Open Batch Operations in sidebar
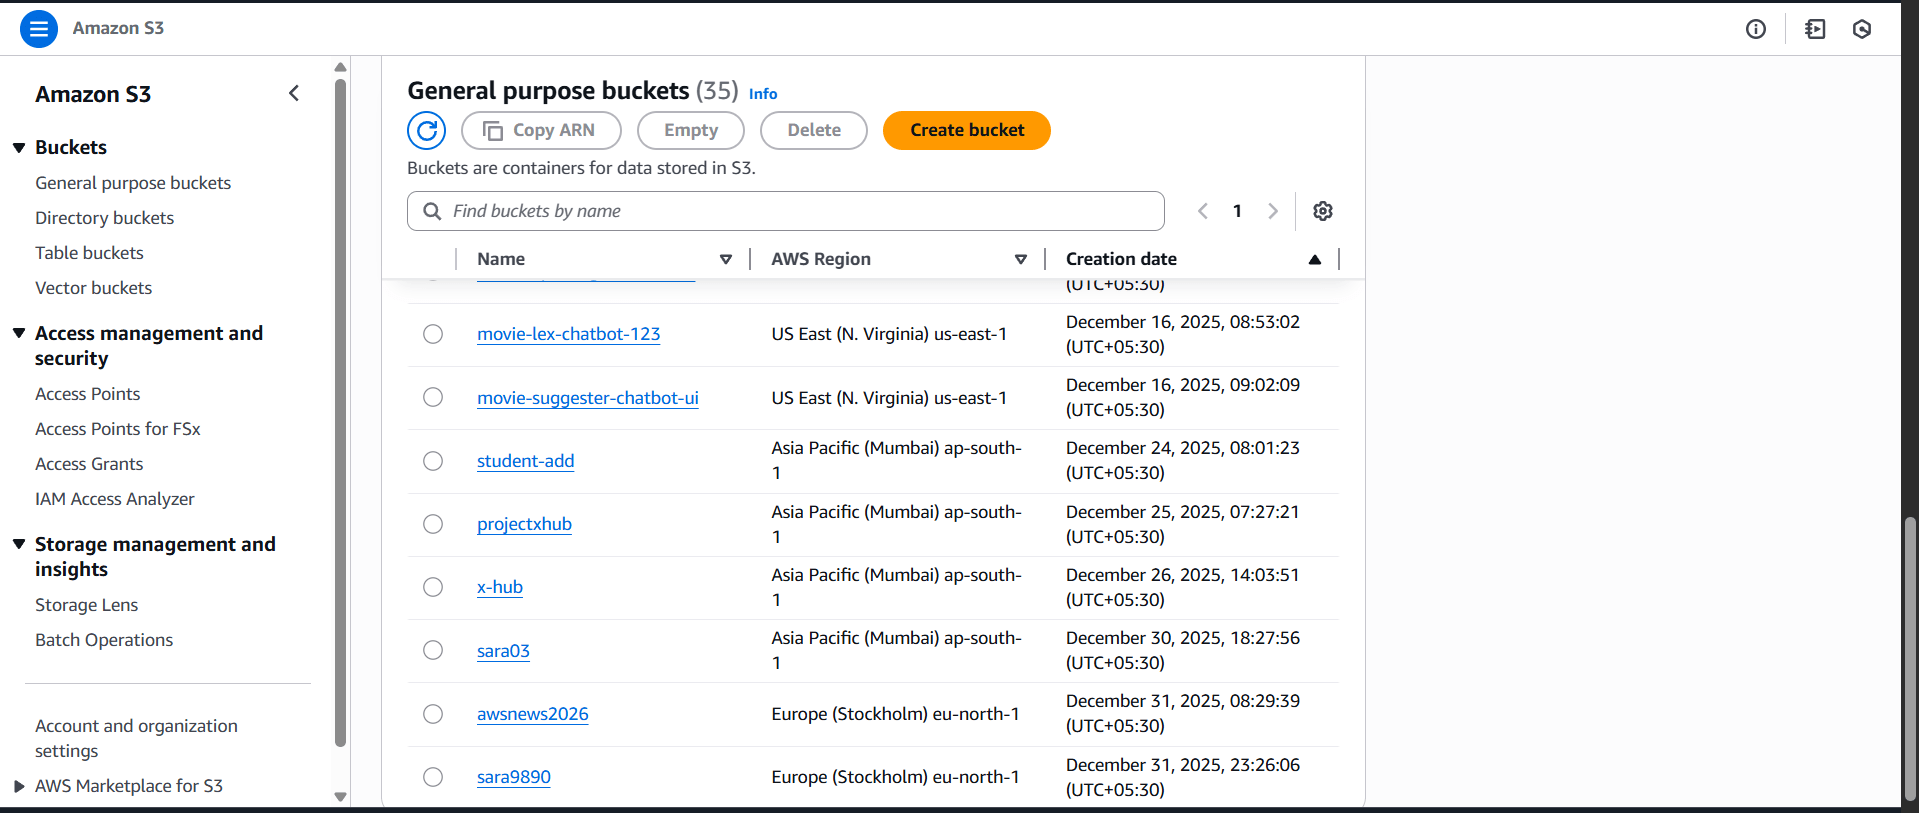Viewport: 1919px width, 813px height. point(104,640)
